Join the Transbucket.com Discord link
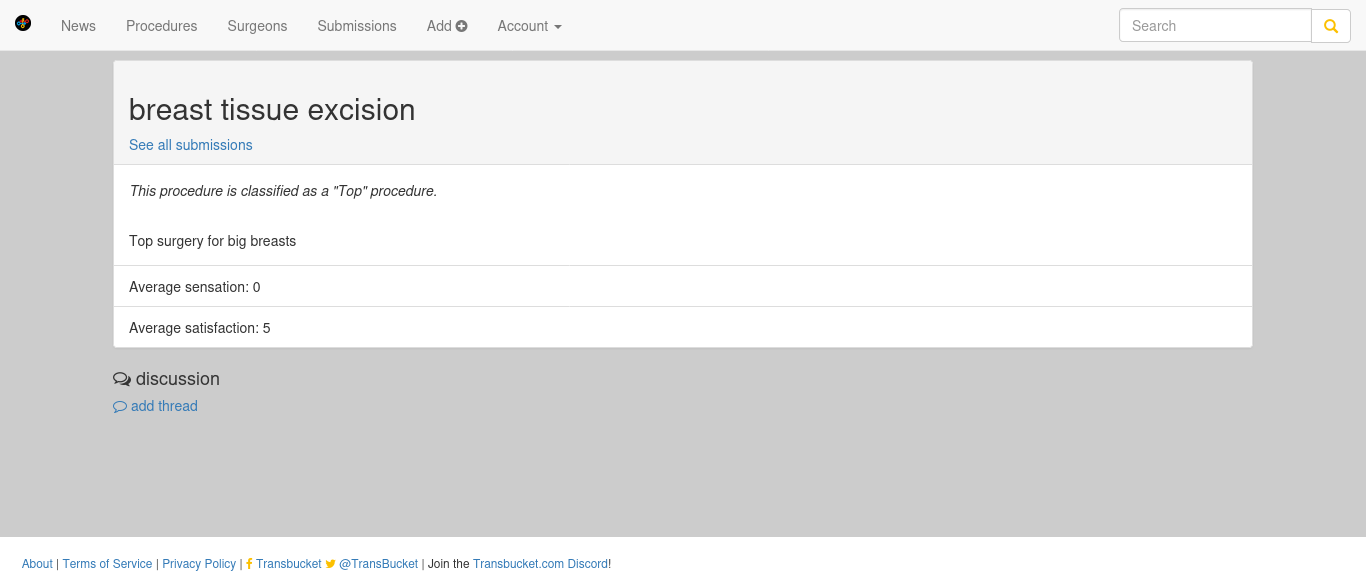 (x=540, y=564)
